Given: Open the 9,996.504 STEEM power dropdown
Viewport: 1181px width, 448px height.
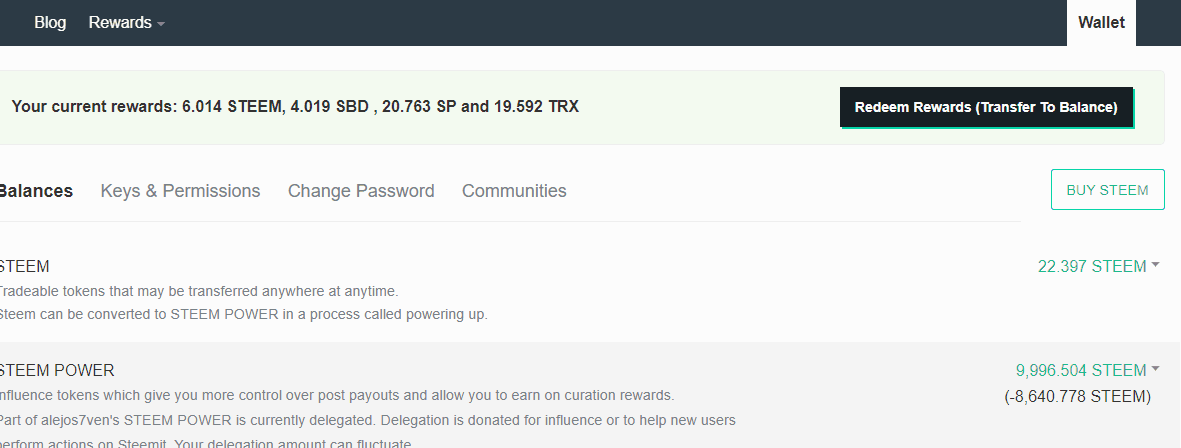Looking at the screenshot, I should click(1087, 370).
